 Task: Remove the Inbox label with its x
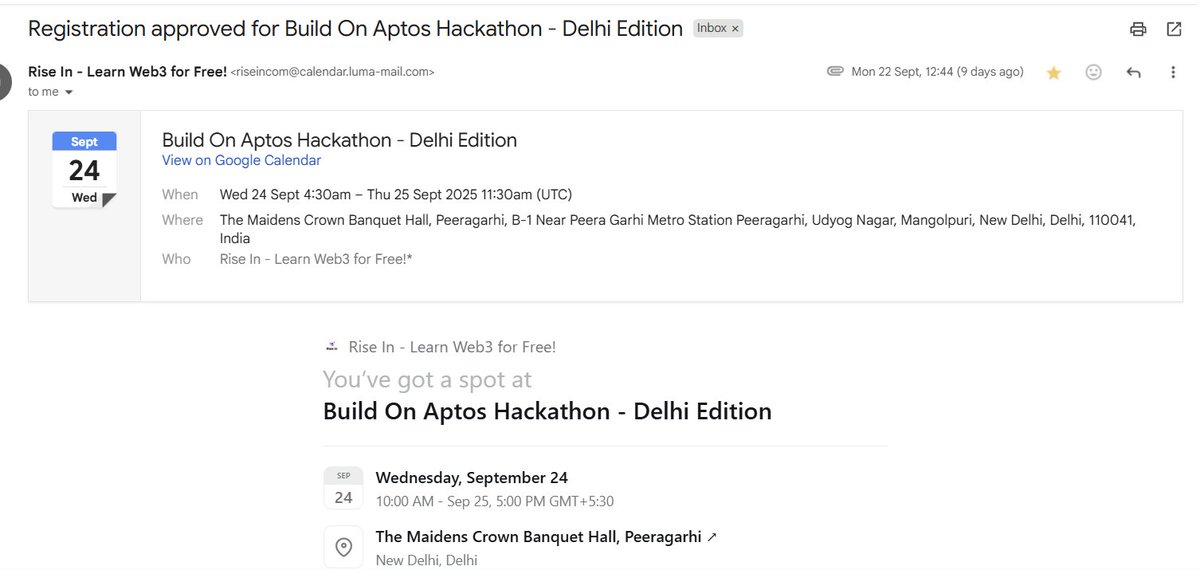pyautogui.click(x=735, y=29)
